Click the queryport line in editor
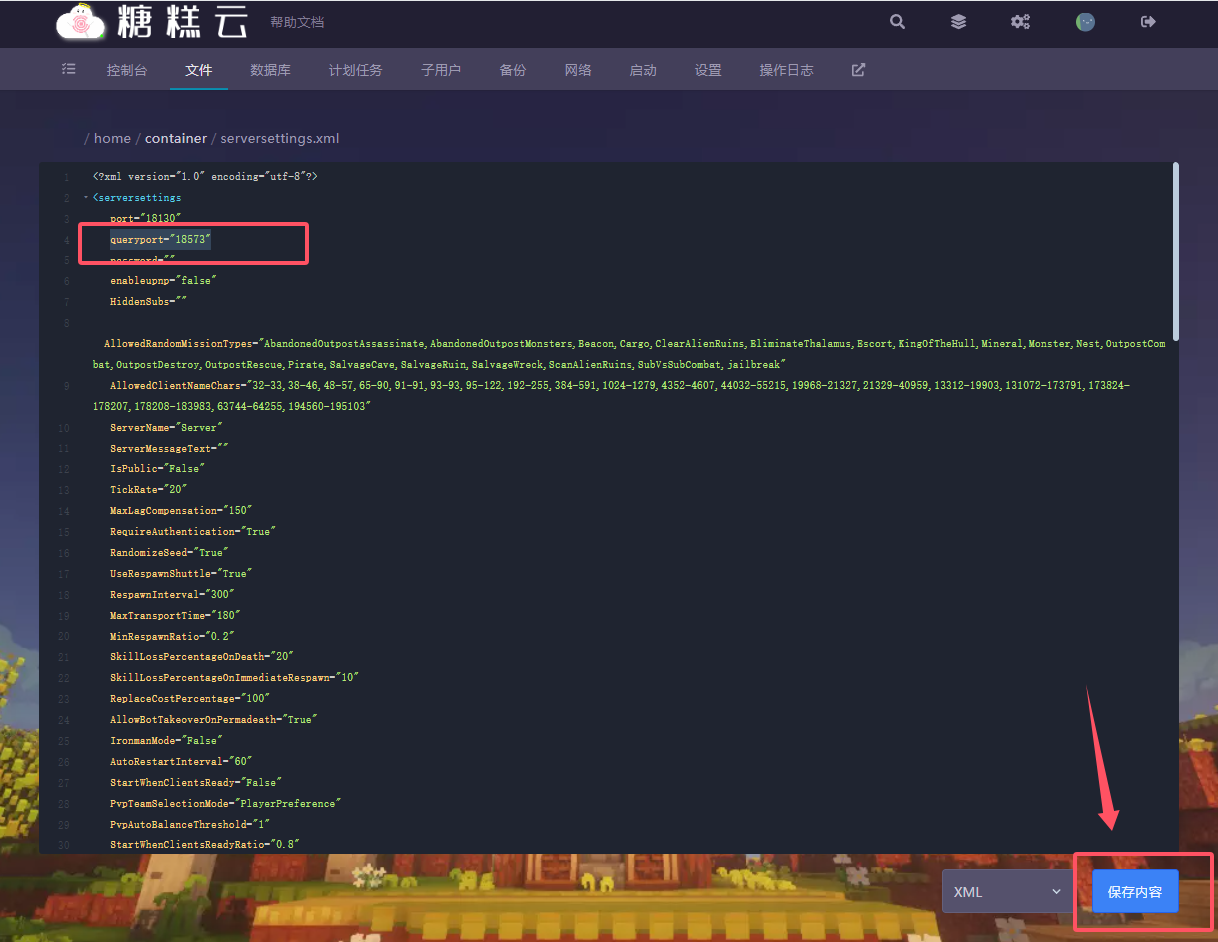Screen dimensions: 1218x942 click(x=160, y=240)
